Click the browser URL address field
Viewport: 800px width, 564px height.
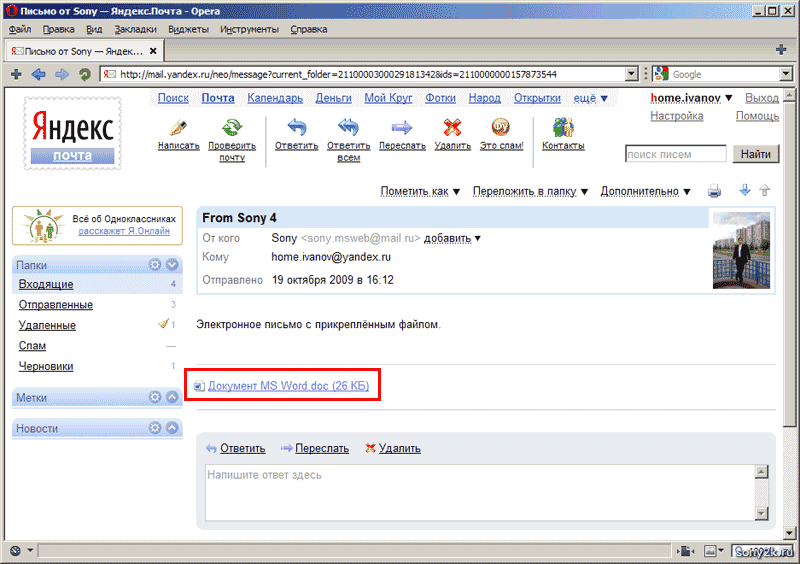tap(364, 75)
